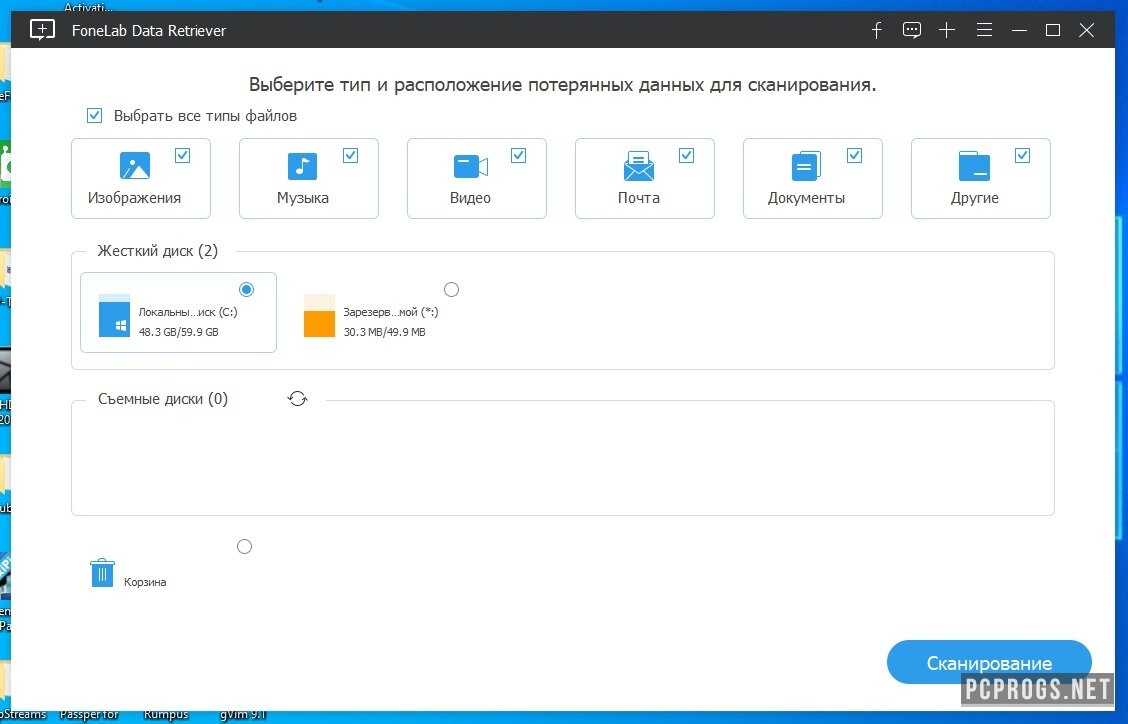1128x724 pixels.
Task: Disable the Documents checkbox
Action: [x=854, y=155]
